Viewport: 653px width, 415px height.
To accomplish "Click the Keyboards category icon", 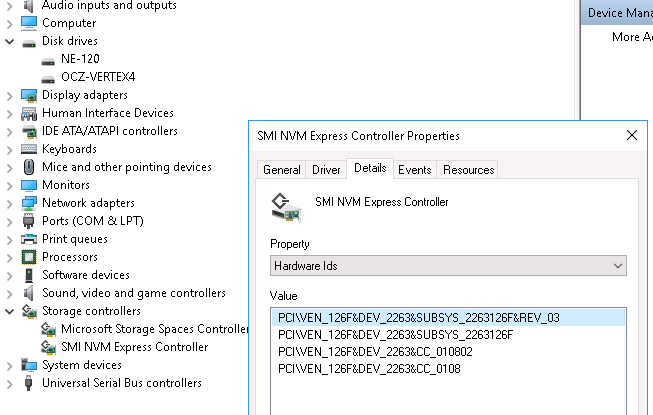I will point(29,149).
